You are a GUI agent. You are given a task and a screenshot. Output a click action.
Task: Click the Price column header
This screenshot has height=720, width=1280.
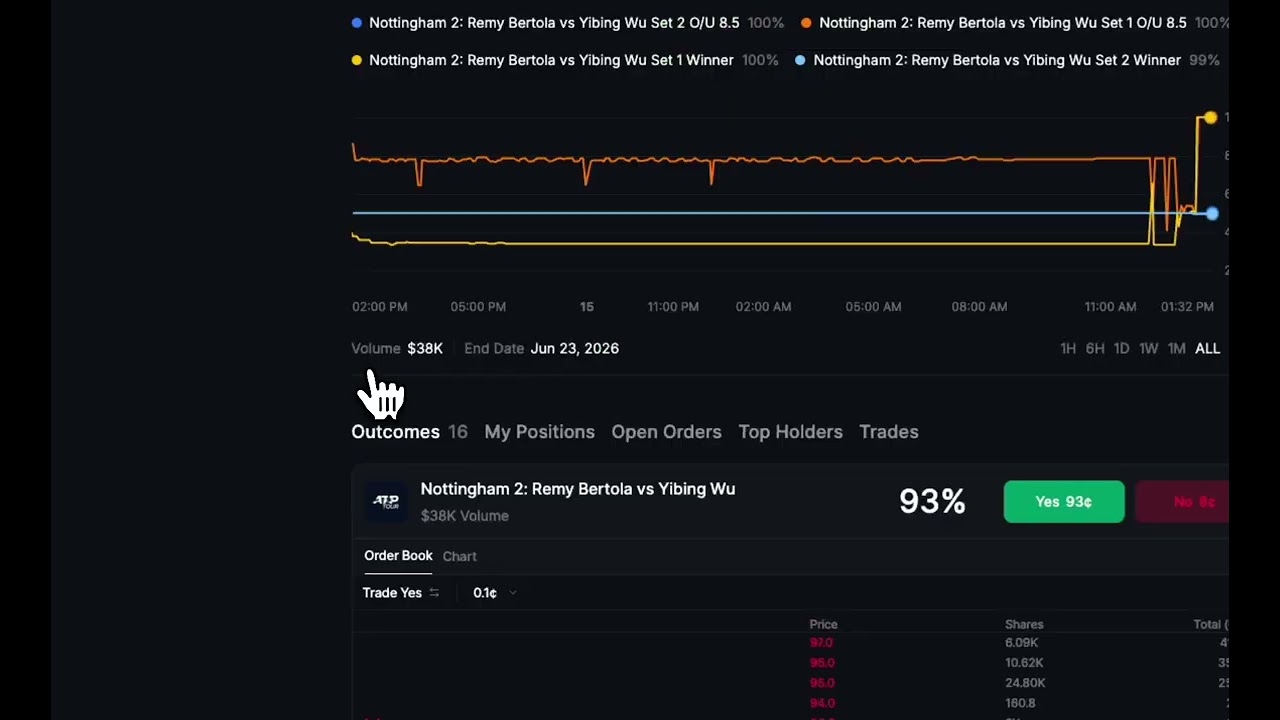pyautogui.click(x=823, y=624)
